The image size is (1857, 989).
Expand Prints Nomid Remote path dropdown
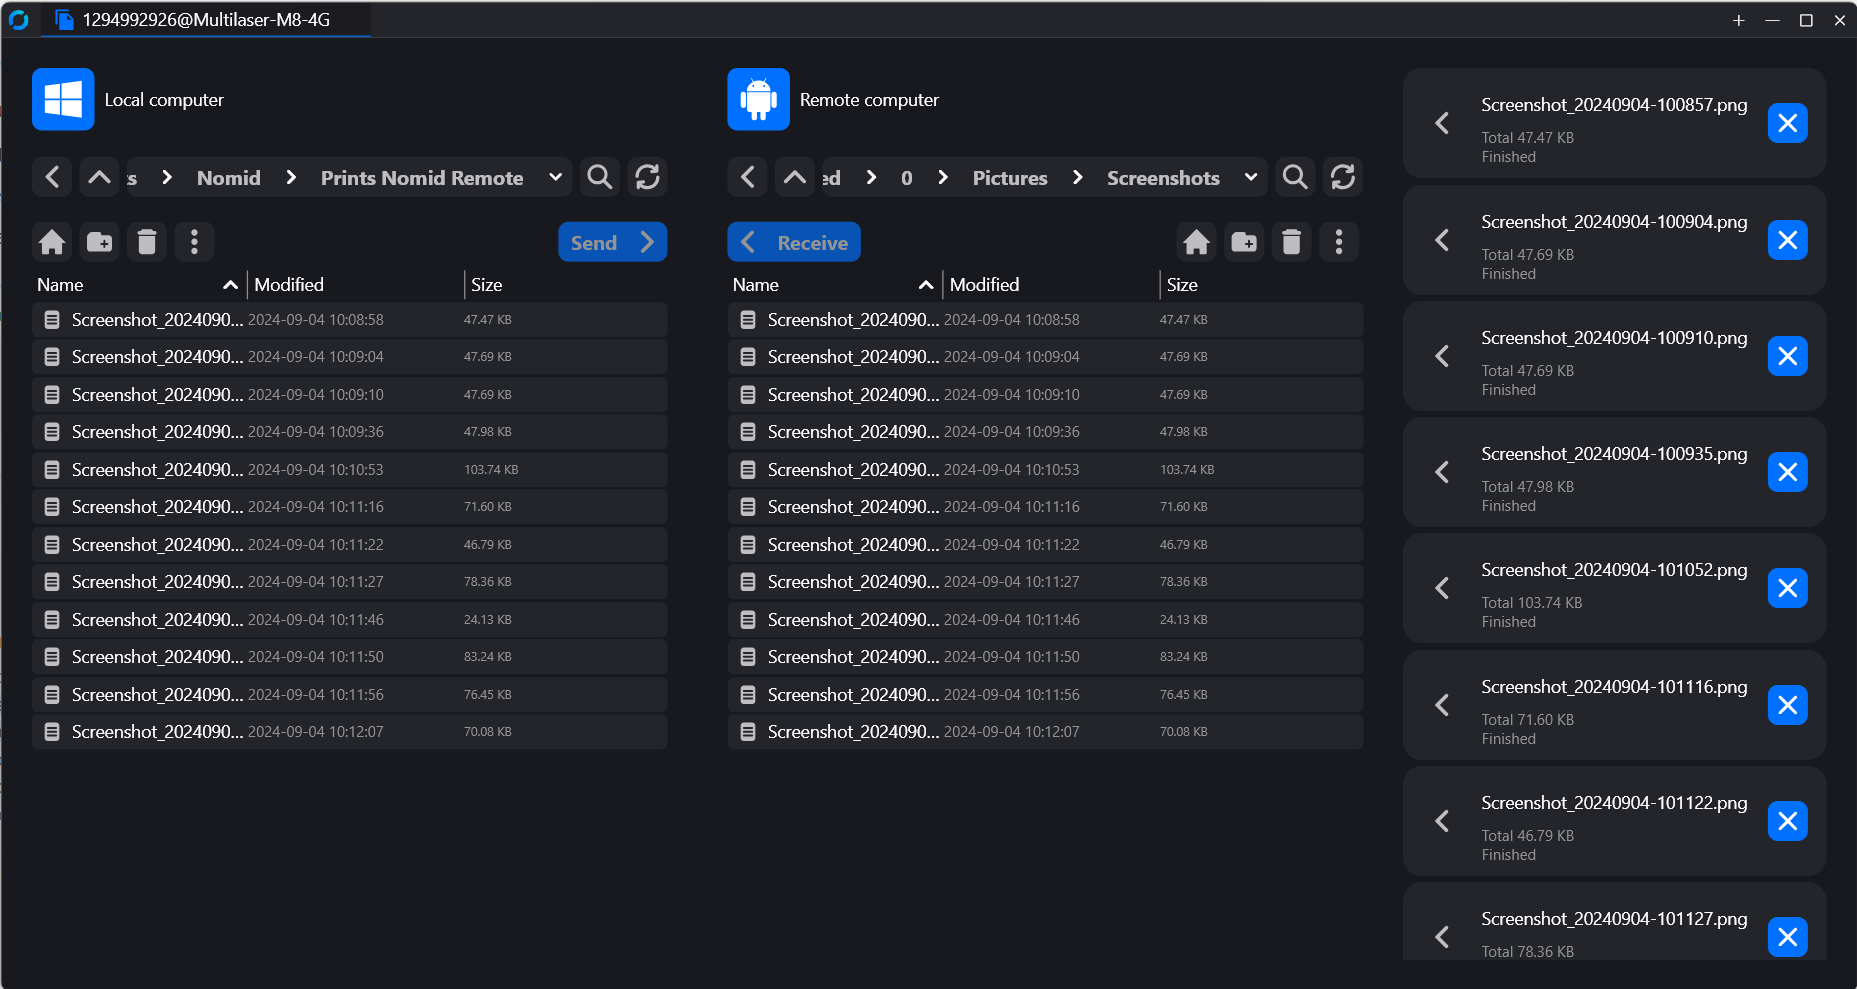tap(555, 178)
